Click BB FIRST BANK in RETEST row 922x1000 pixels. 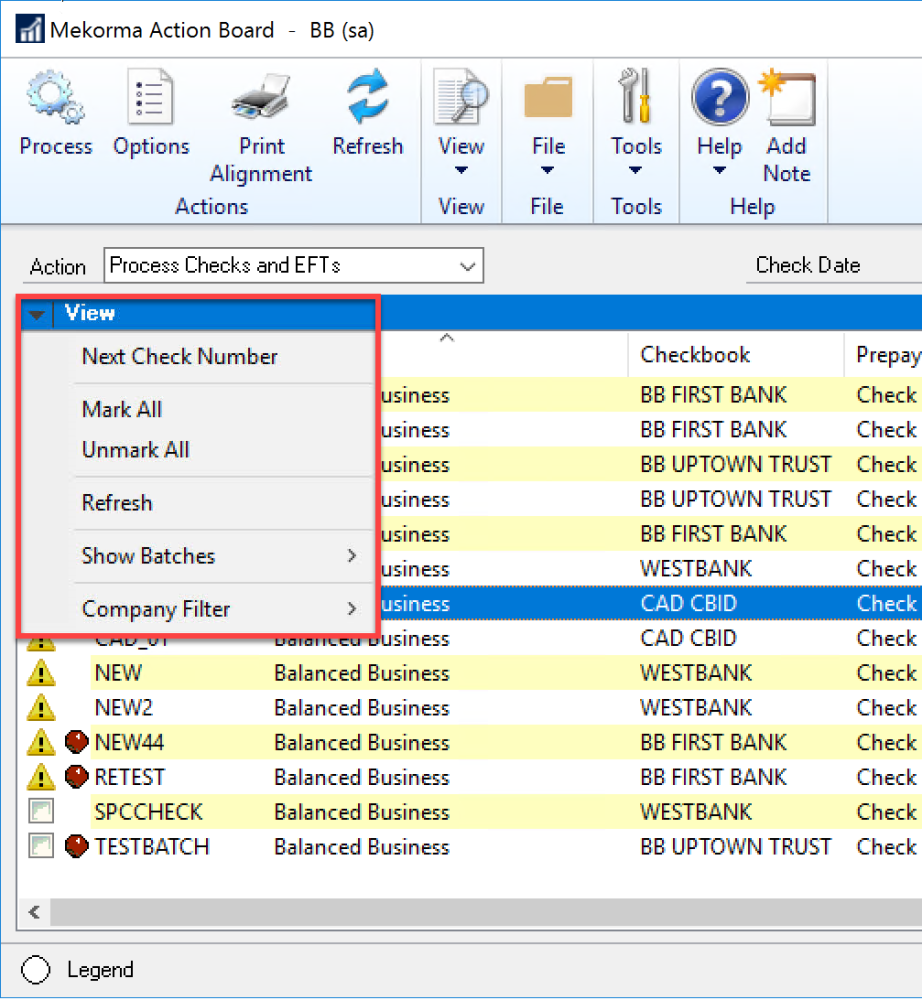click(713, 777)
